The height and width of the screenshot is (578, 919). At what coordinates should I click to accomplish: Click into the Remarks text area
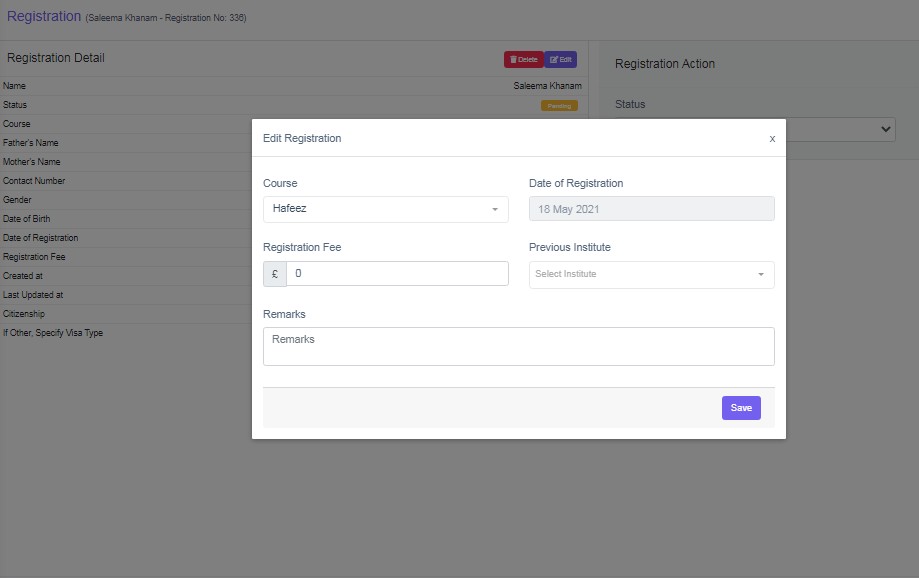(519, 346)
